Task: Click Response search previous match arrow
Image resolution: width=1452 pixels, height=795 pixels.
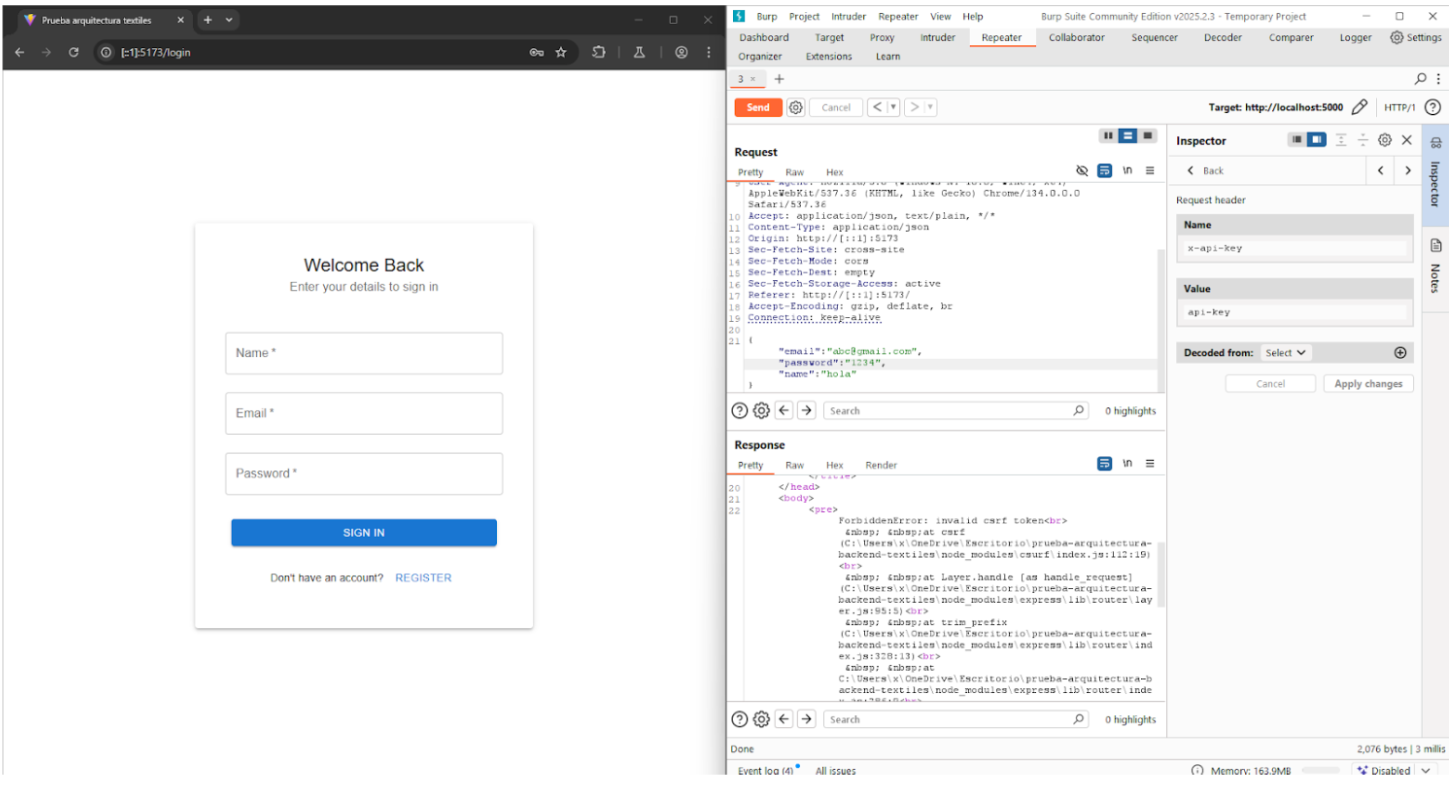Action: point(784,719)
